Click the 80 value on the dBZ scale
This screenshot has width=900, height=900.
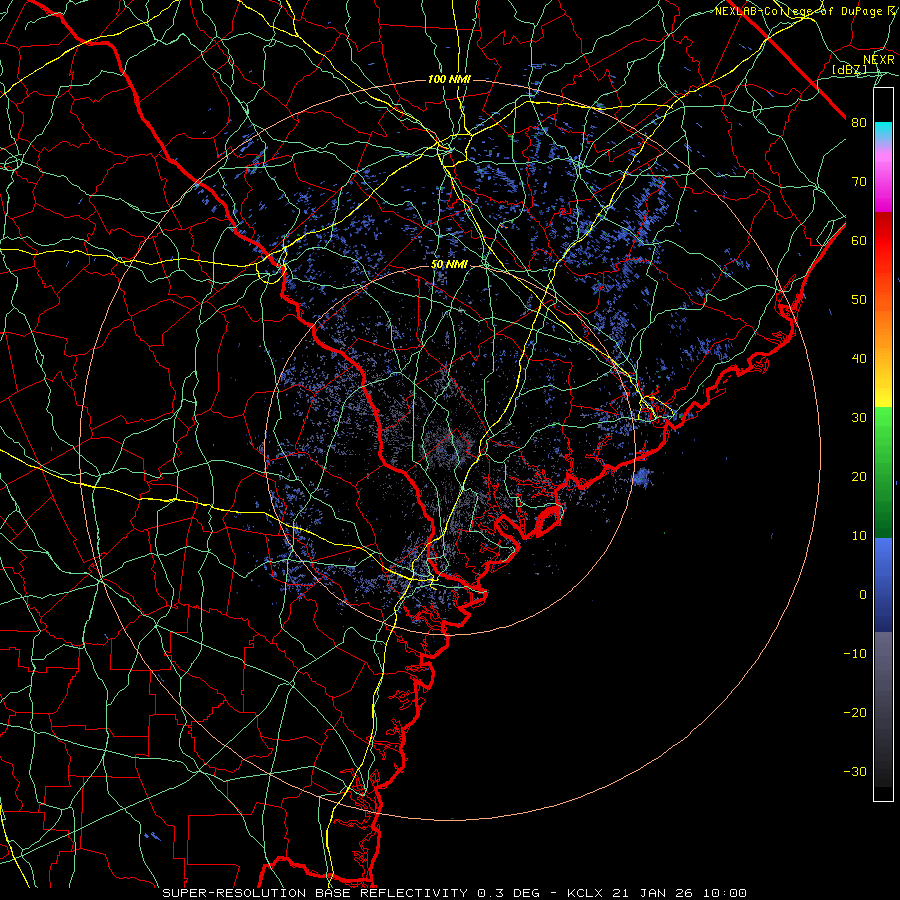tap(859, 123)
